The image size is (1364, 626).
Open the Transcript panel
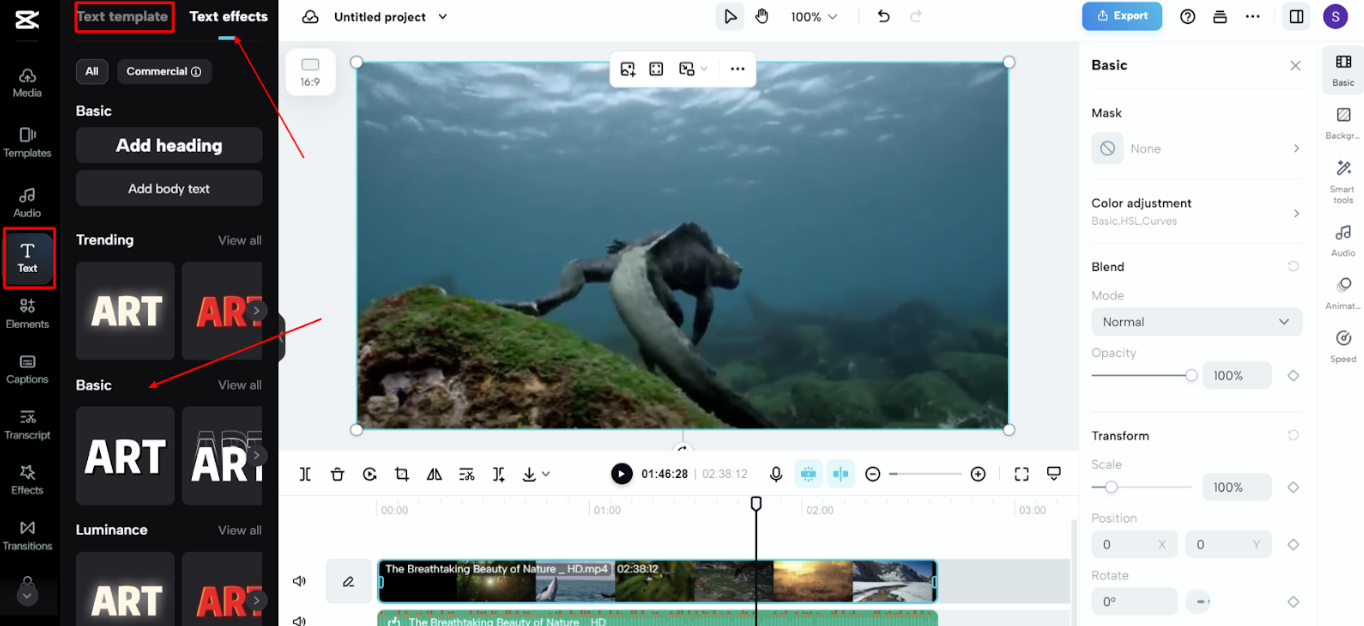[x=27, y=425]
